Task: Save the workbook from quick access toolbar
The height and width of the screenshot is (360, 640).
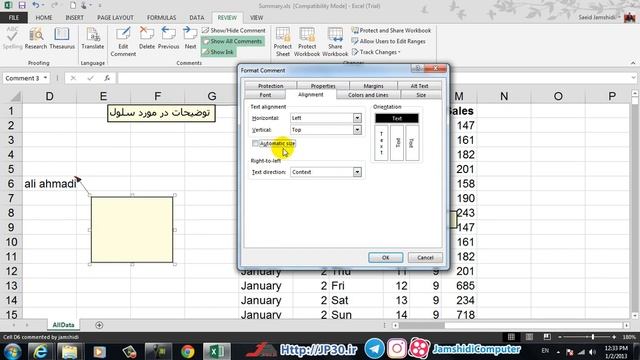Action: 22,6
